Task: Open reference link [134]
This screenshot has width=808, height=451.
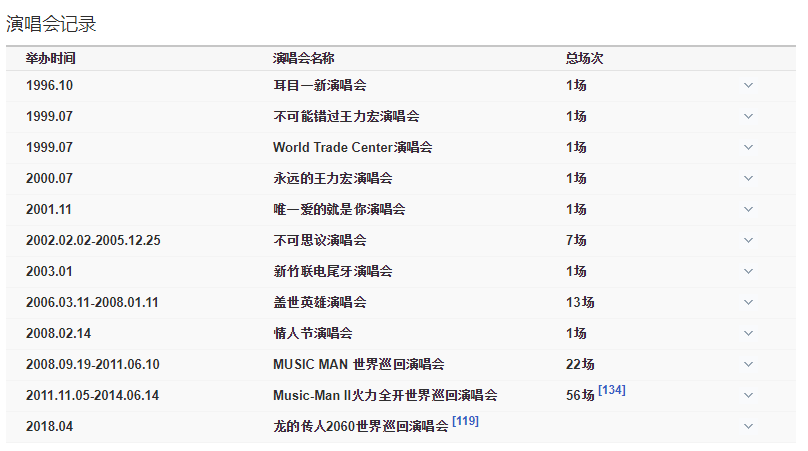Action: click(612, 390)
